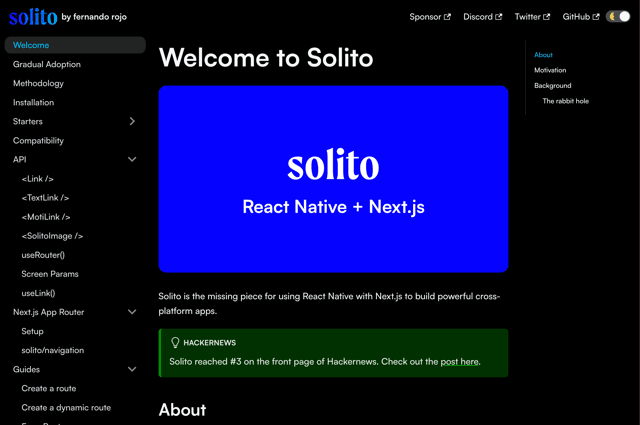The width and height of the screenshot is (640, 425).
Task: Jump to About in table of contents
Action: (x=543, y=55)
